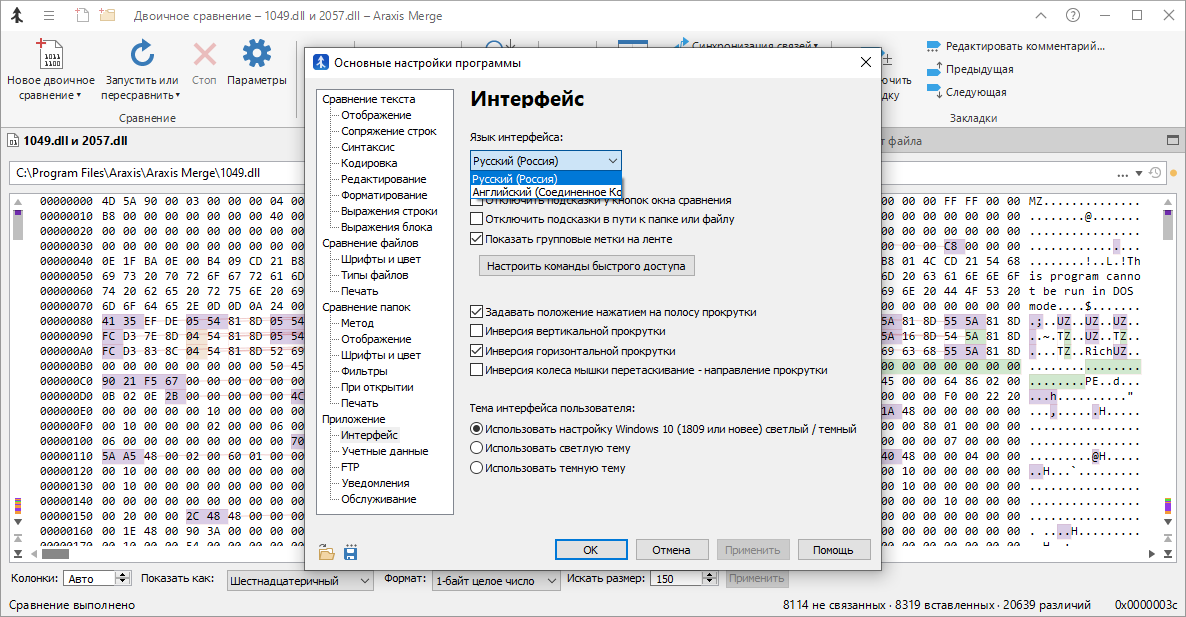
Task: Click the Стоп red cross icon
Action: [204, 54]
